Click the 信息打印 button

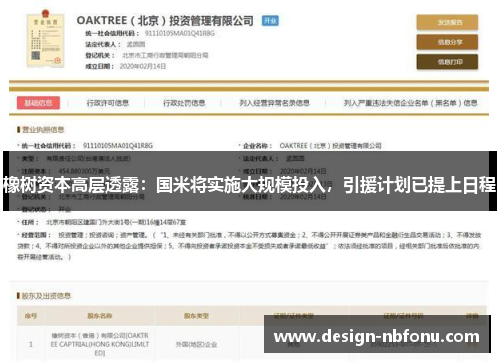[x=447, y=62]
